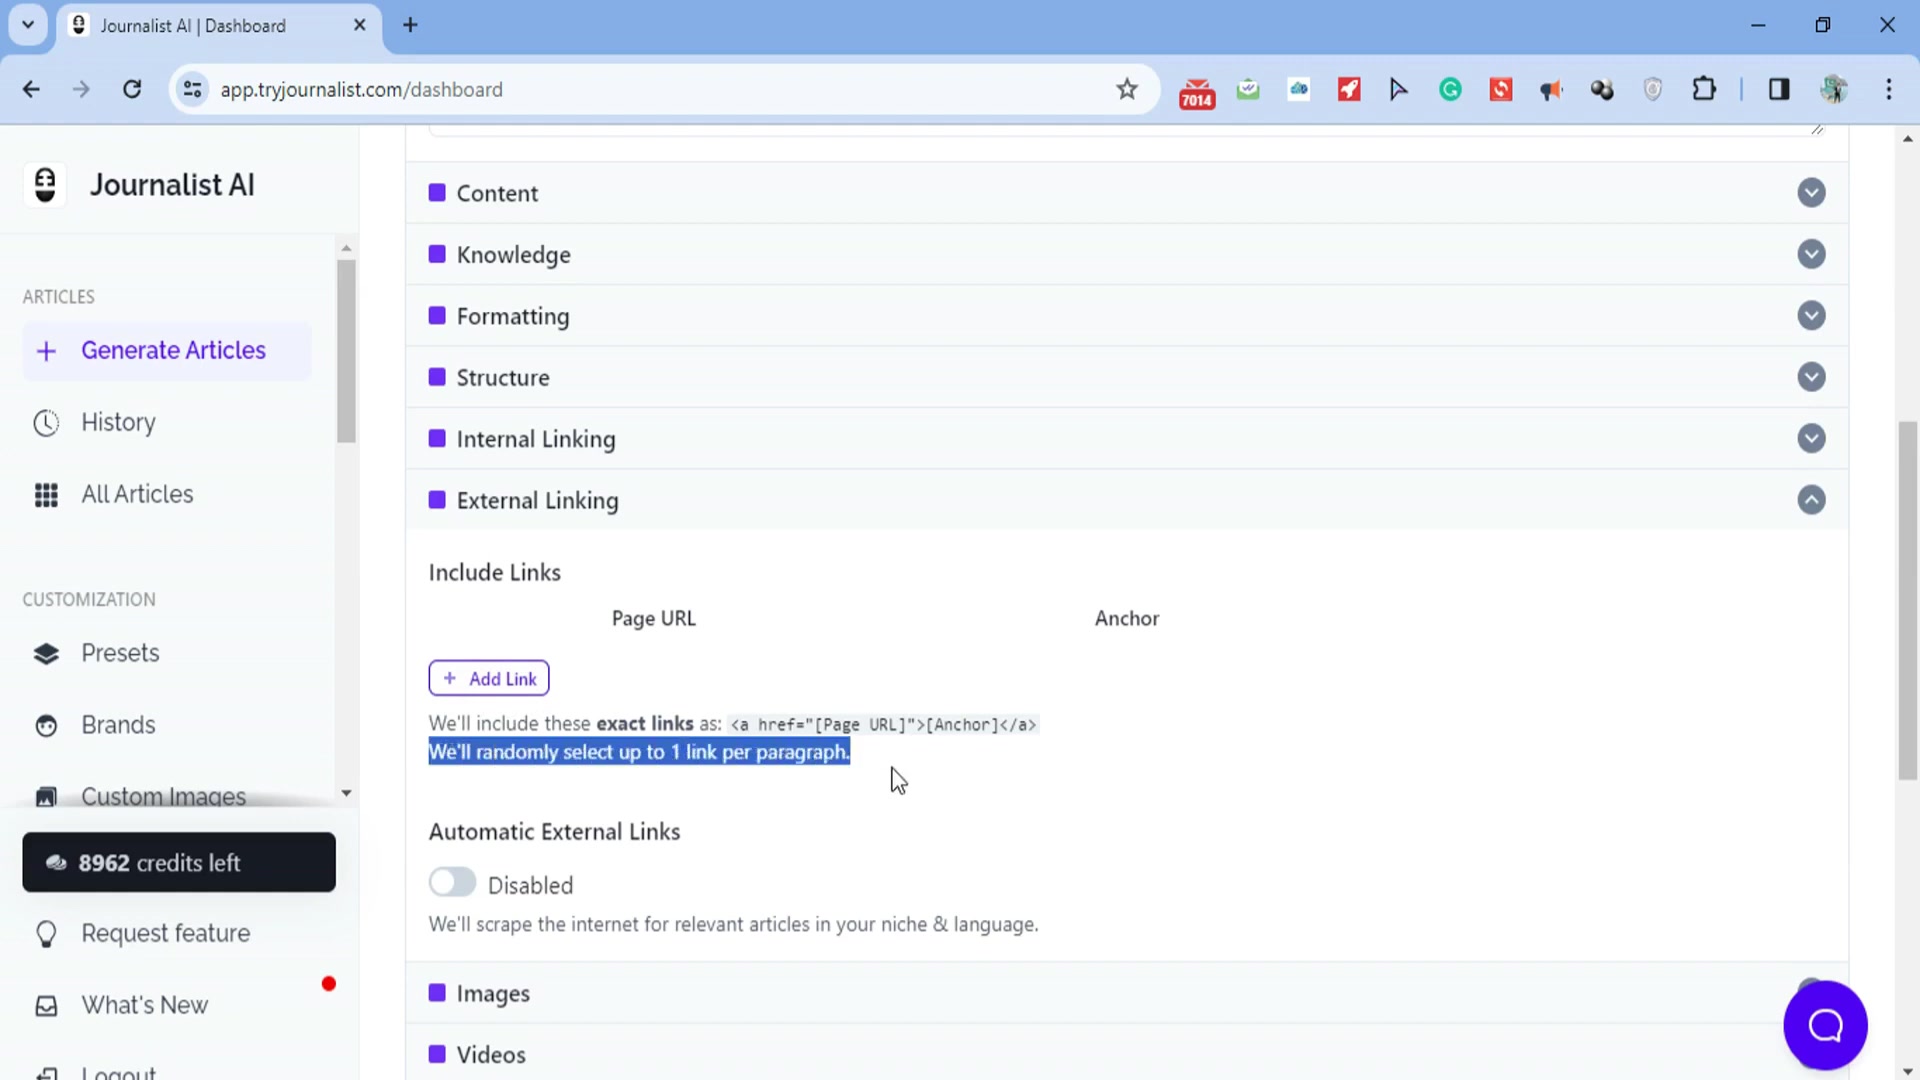This screenshot has height=1080, width=1920.
Task: Open What's New link
Action: click(x=144, y=1006)
